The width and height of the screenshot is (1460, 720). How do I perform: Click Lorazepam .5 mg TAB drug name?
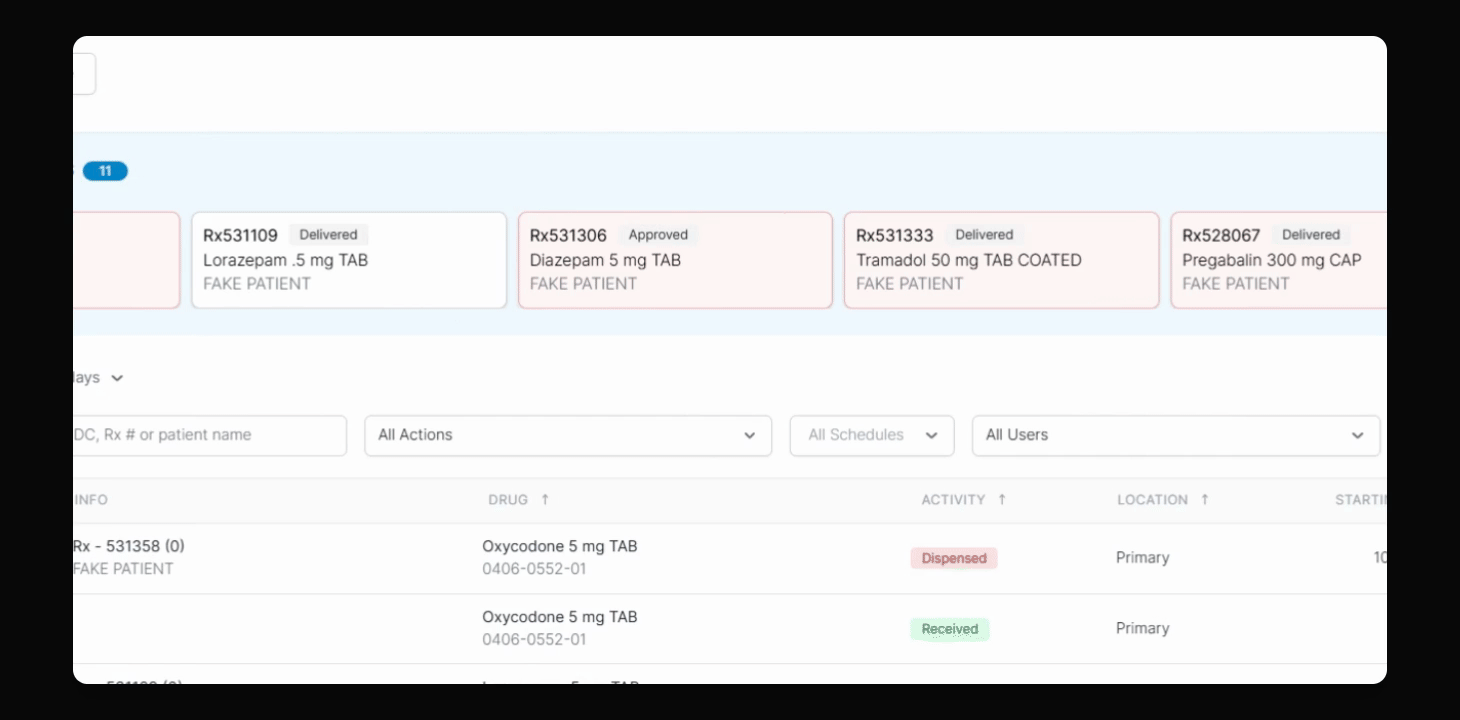pyautogui.click(x=286, y=260)
